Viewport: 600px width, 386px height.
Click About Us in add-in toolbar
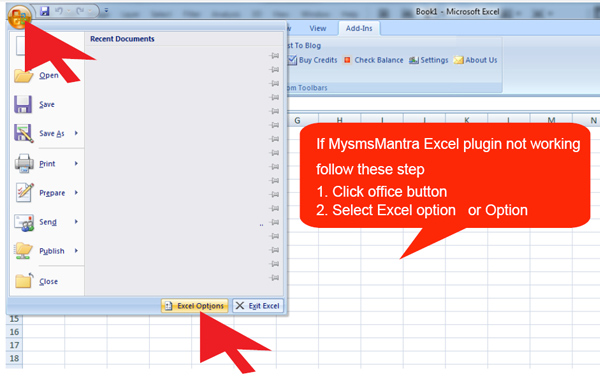click(x=475, y=60)
